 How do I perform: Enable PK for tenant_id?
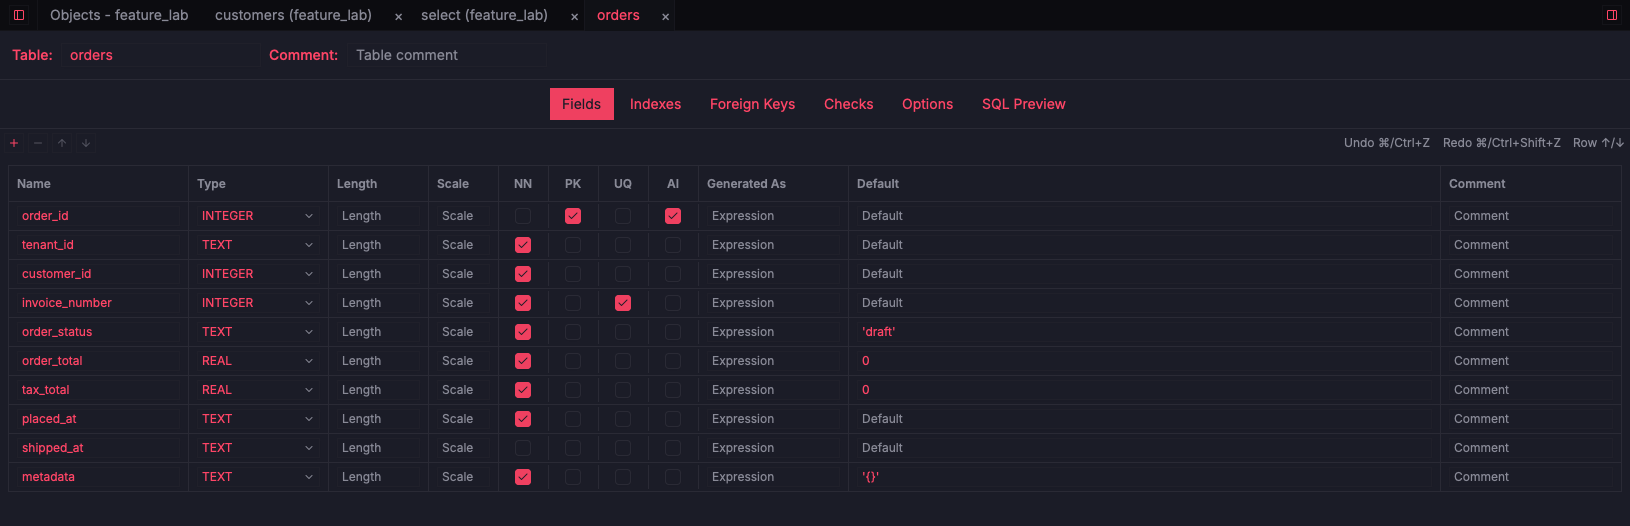(573, 245)
